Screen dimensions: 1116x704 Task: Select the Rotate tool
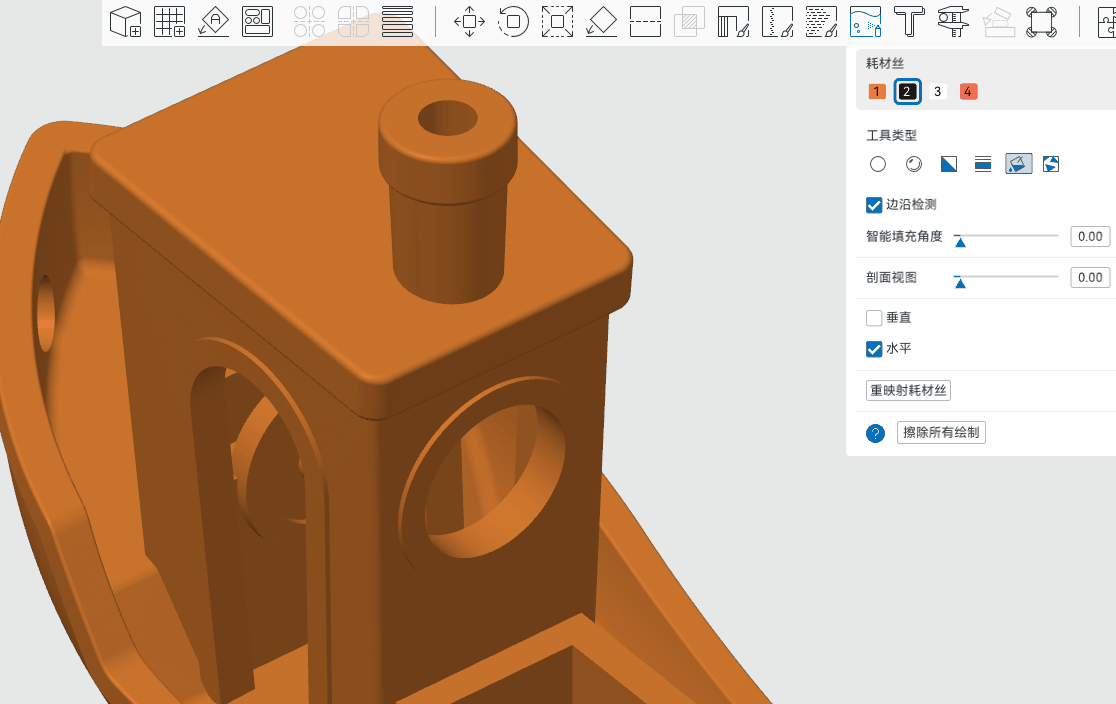coord(513,21)
